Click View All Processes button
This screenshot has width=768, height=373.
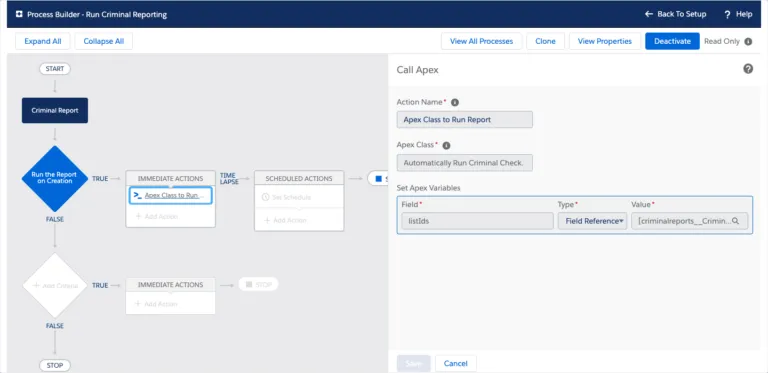click(481, 42)
